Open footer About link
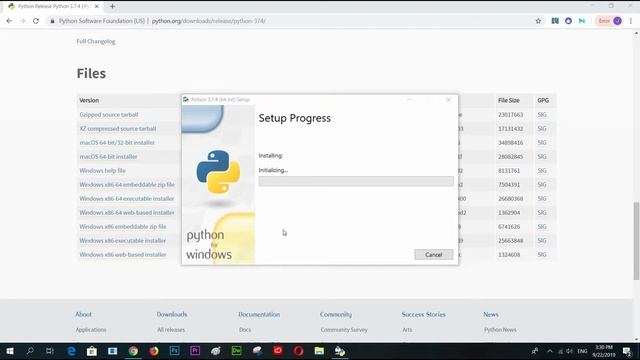This screenshot has width=640, height=360. click(x=83, y=314)
